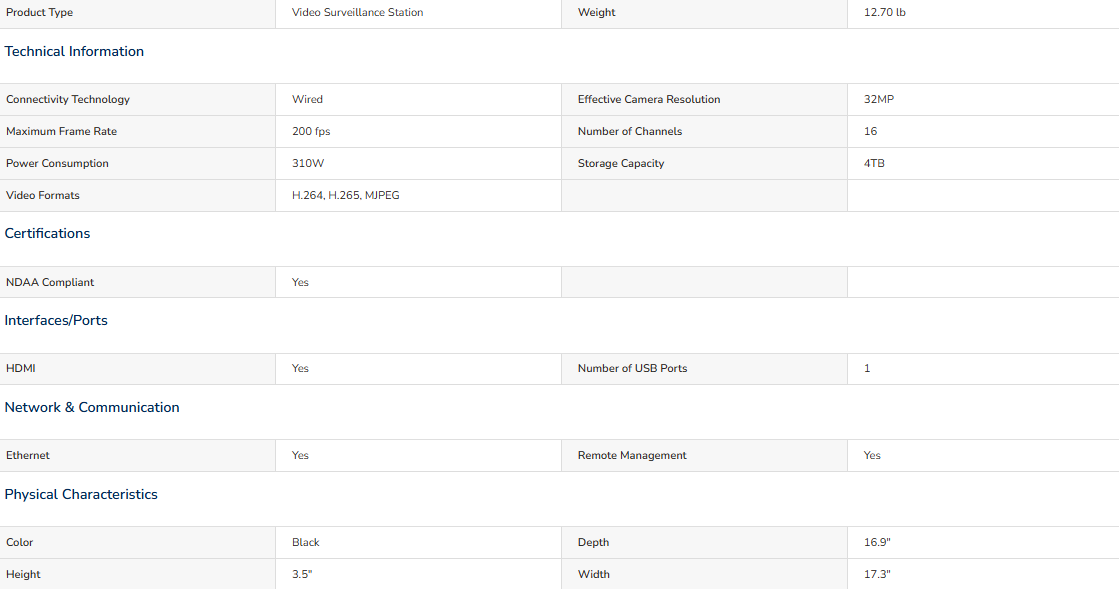This screenshot has height=589, width=1119.
Task: Click the 12.70 lb weight value
Action: pyautogui.click(x=884, y=12)
